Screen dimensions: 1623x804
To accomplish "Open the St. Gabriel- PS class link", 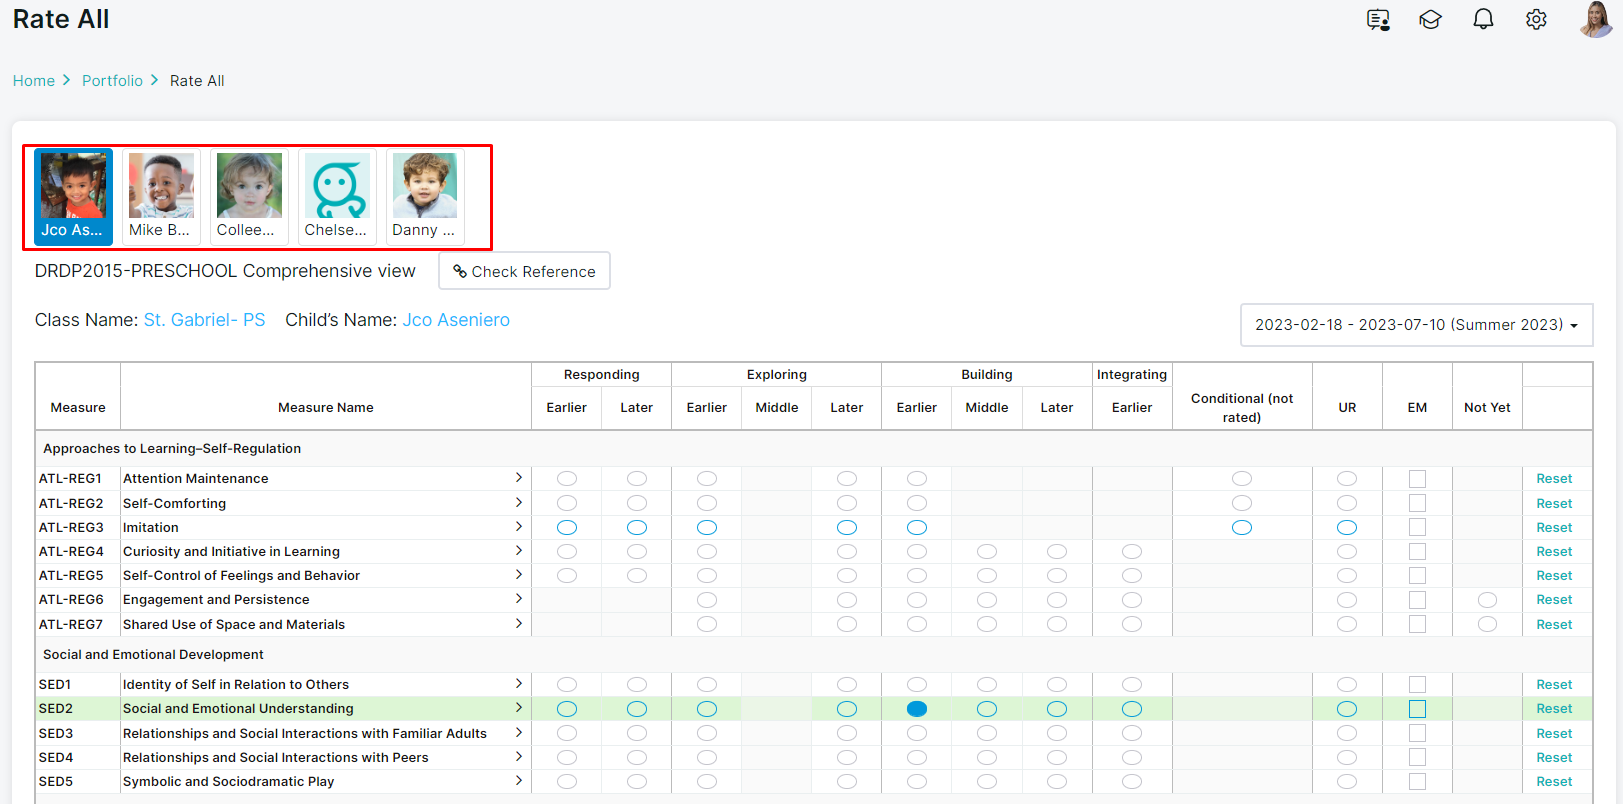I will tap(204, 320).
